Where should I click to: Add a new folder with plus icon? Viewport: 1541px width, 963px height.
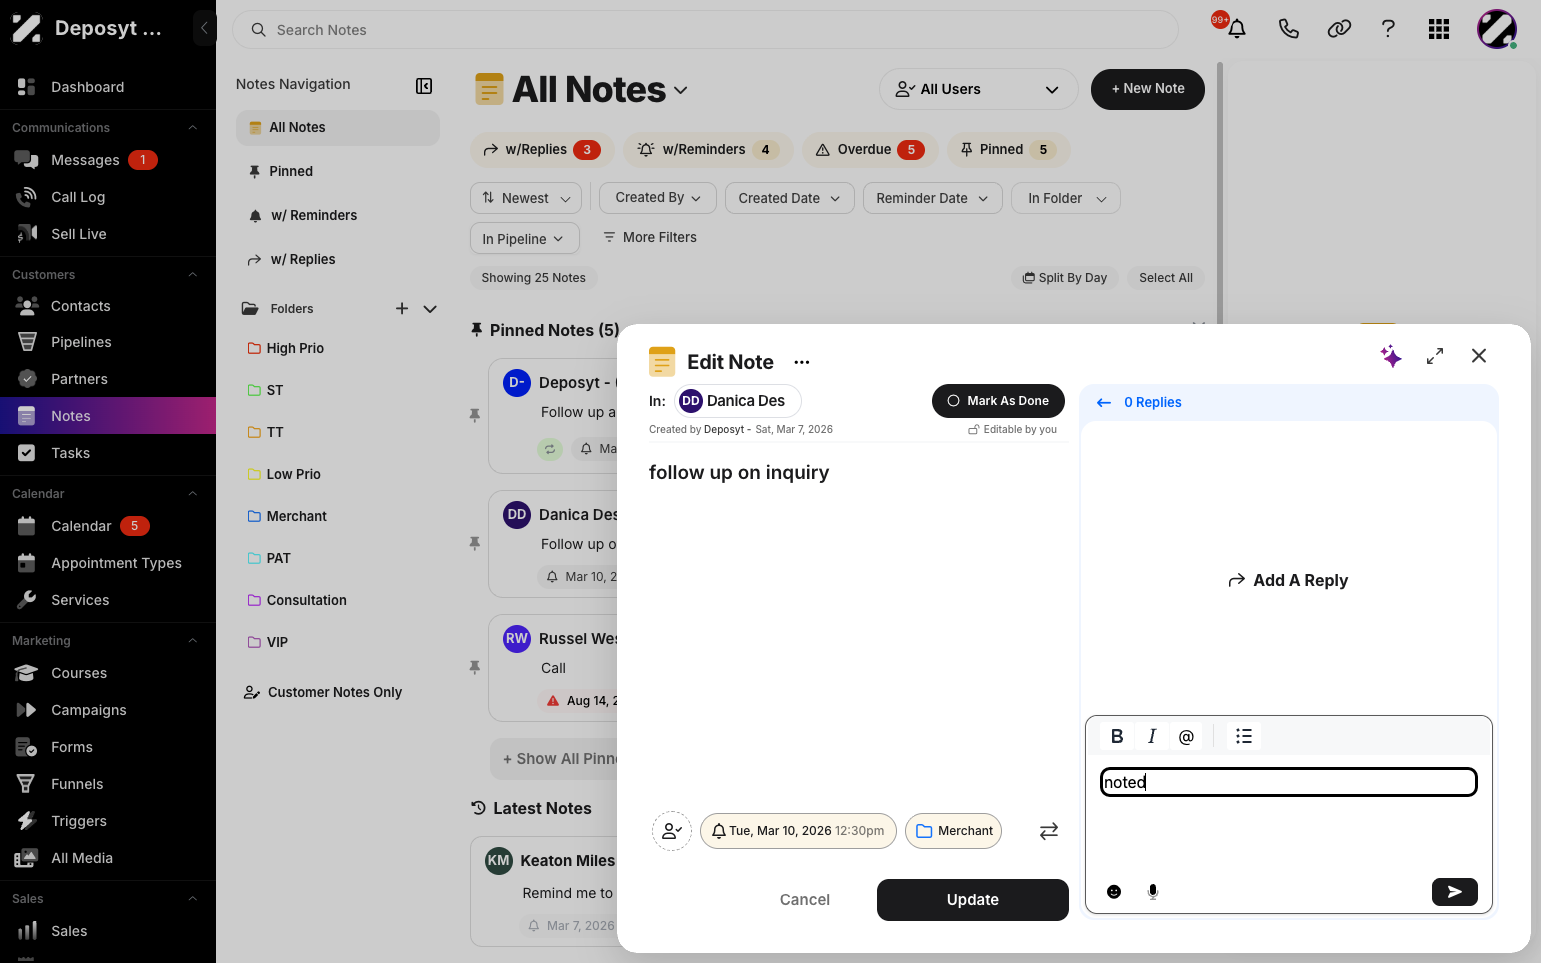coord(402,309)
